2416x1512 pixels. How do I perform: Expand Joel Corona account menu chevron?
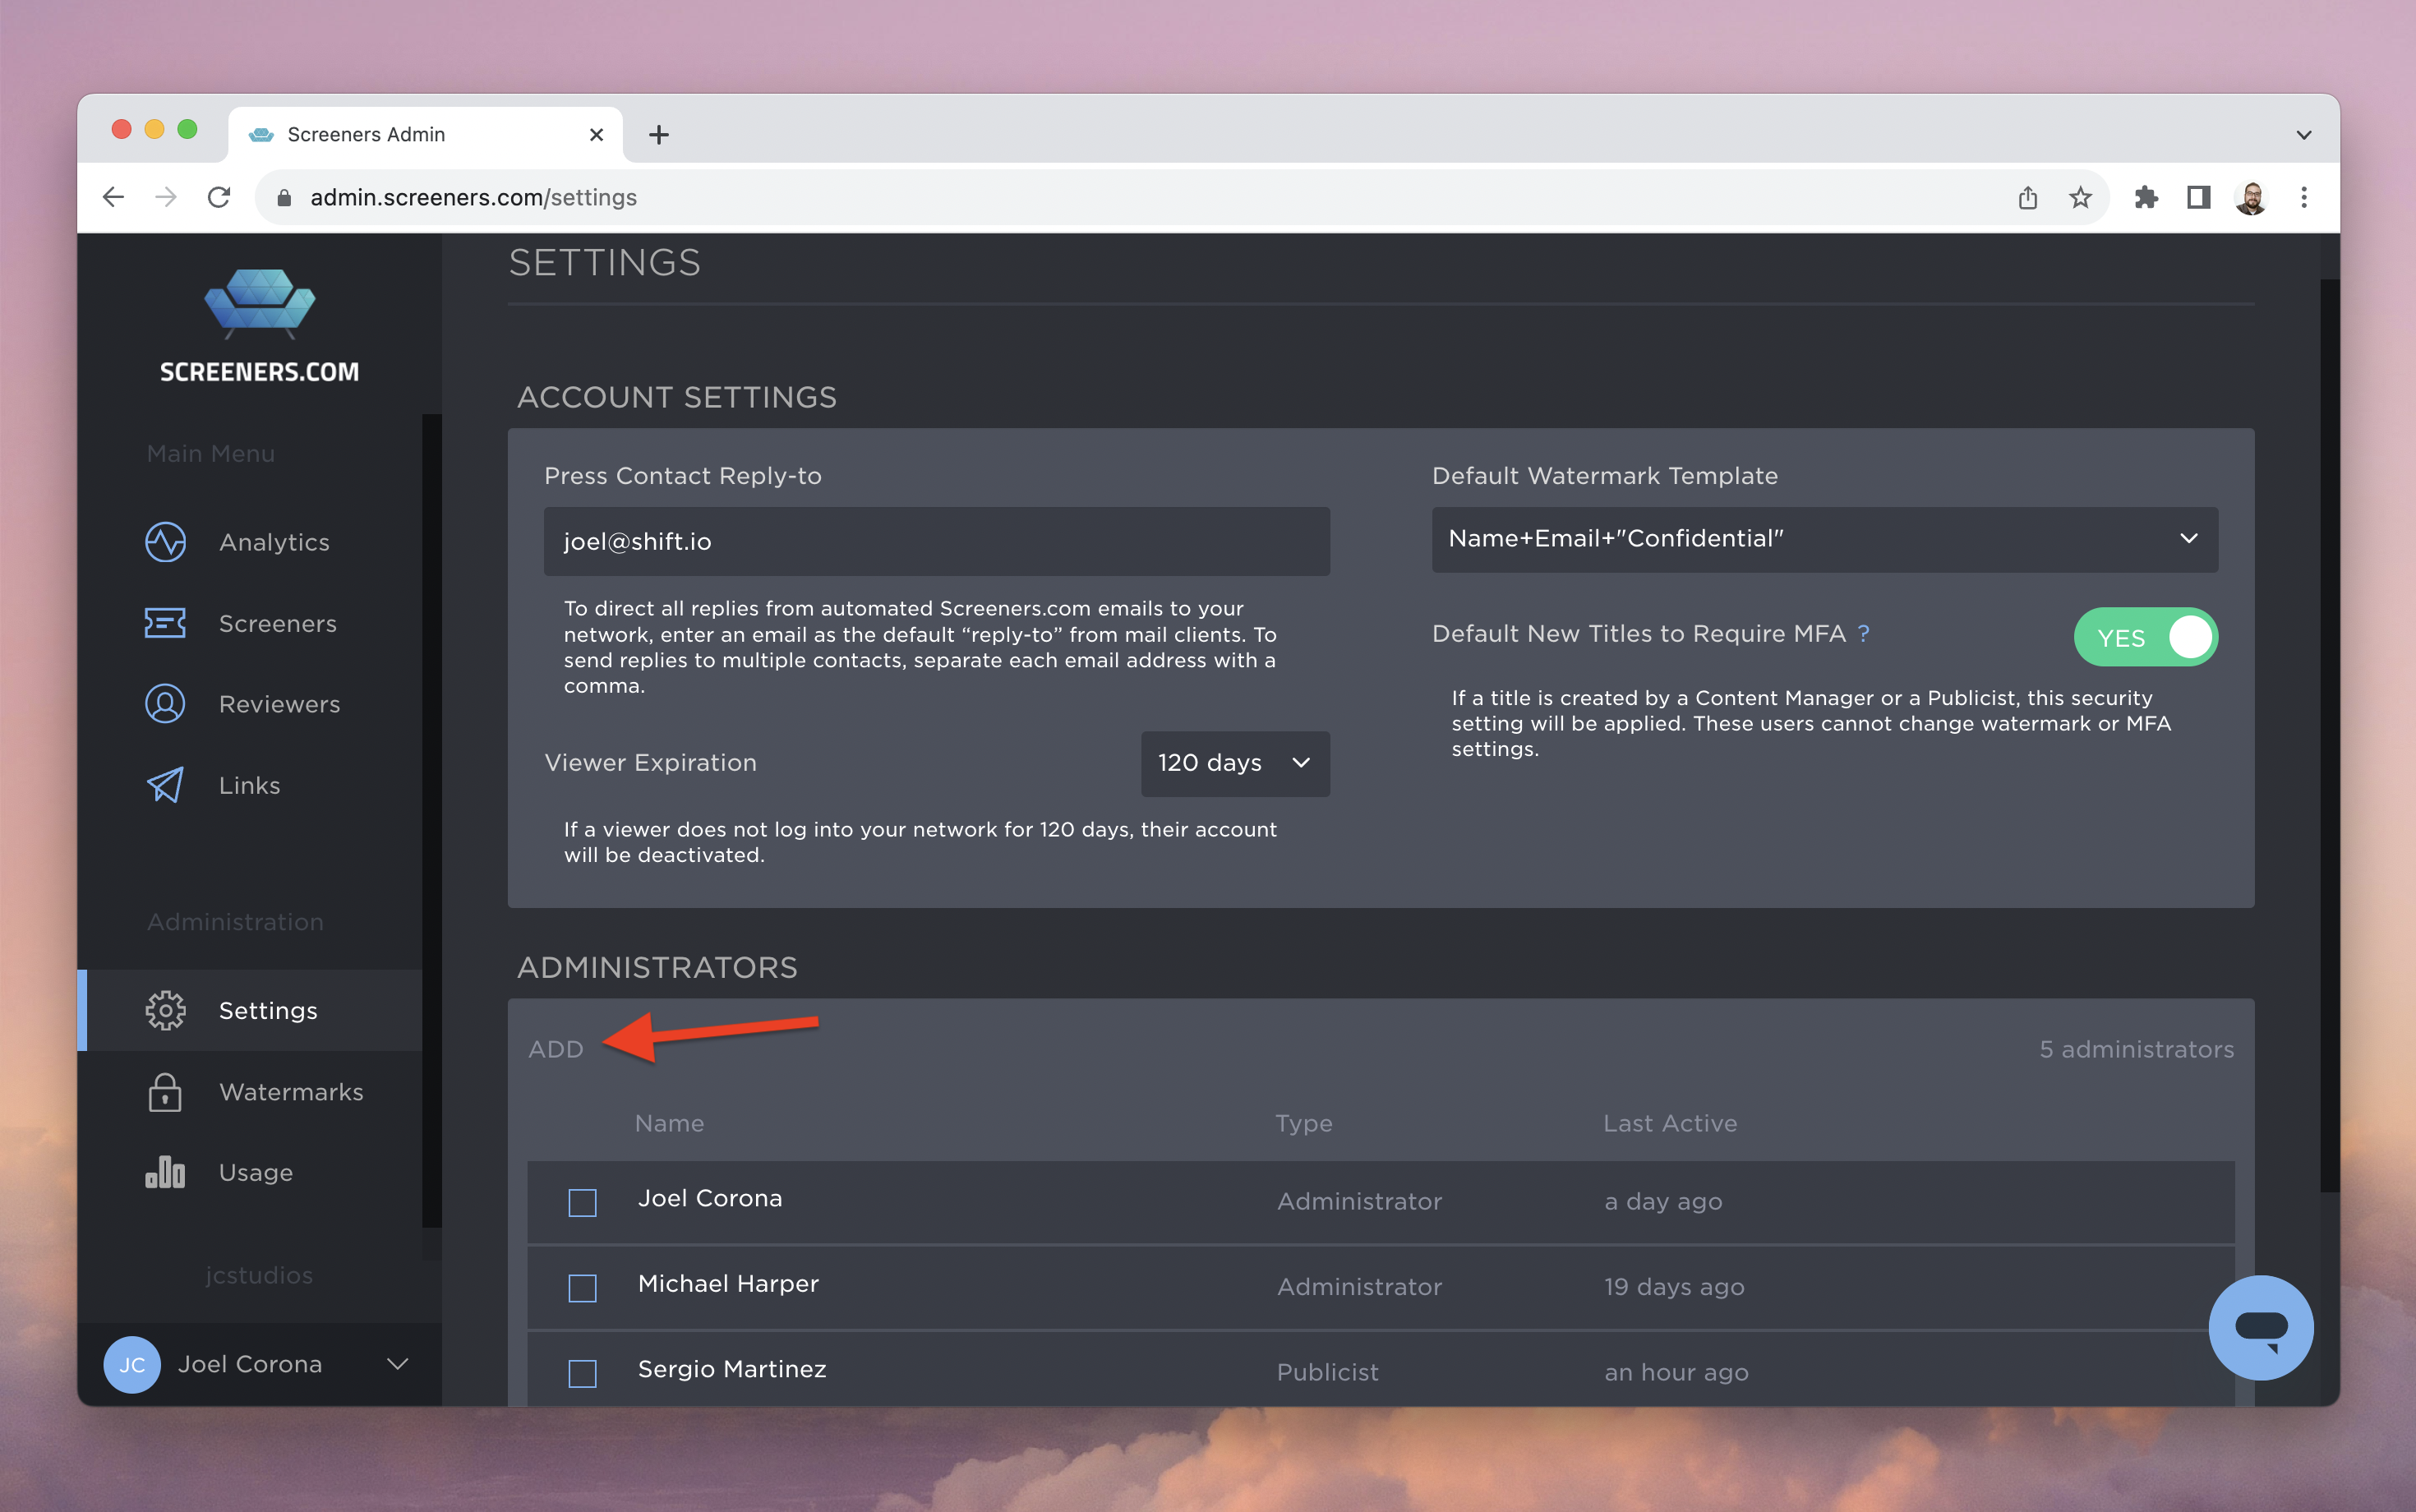click(x=398, y=1364)
